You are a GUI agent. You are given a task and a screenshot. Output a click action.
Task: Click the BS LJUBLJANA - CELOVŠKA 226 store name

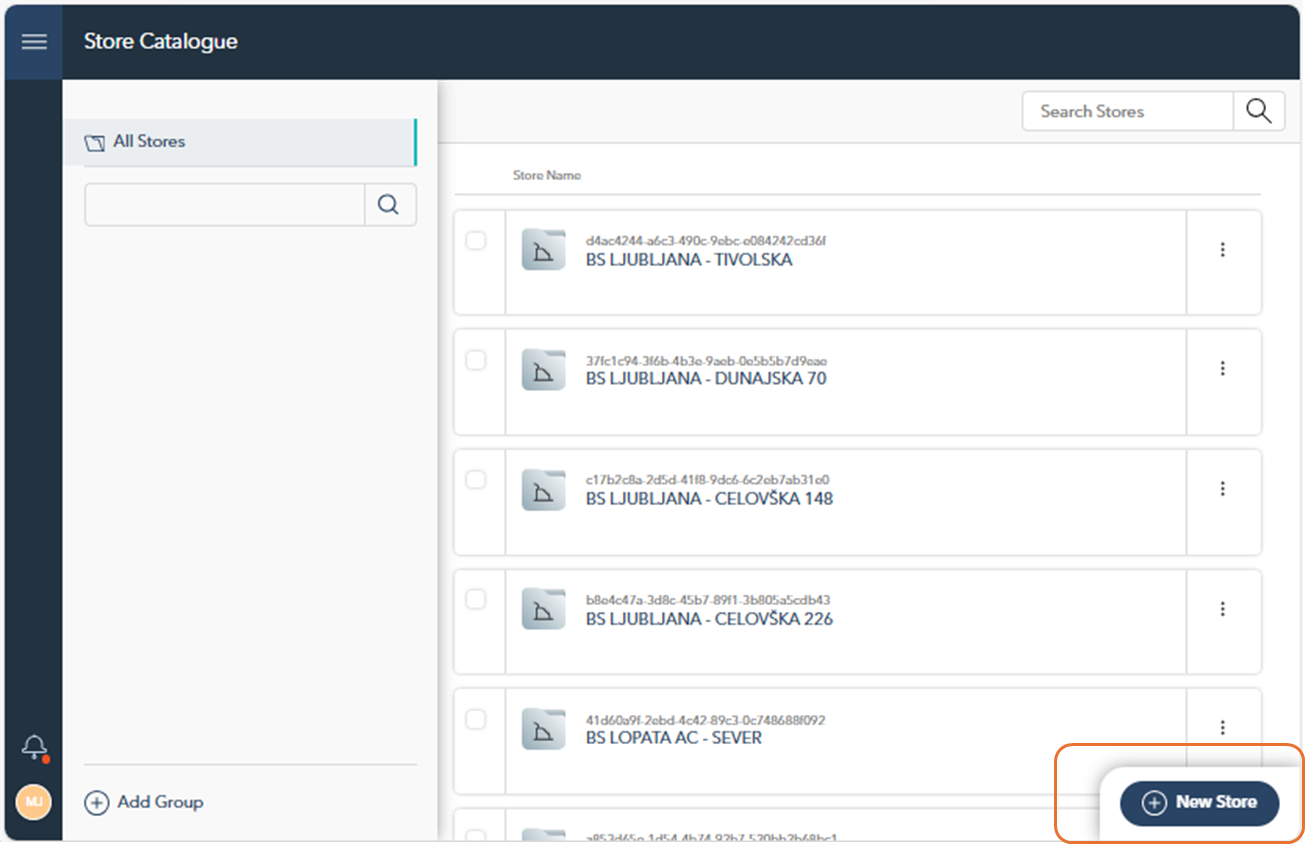(709, 619)
